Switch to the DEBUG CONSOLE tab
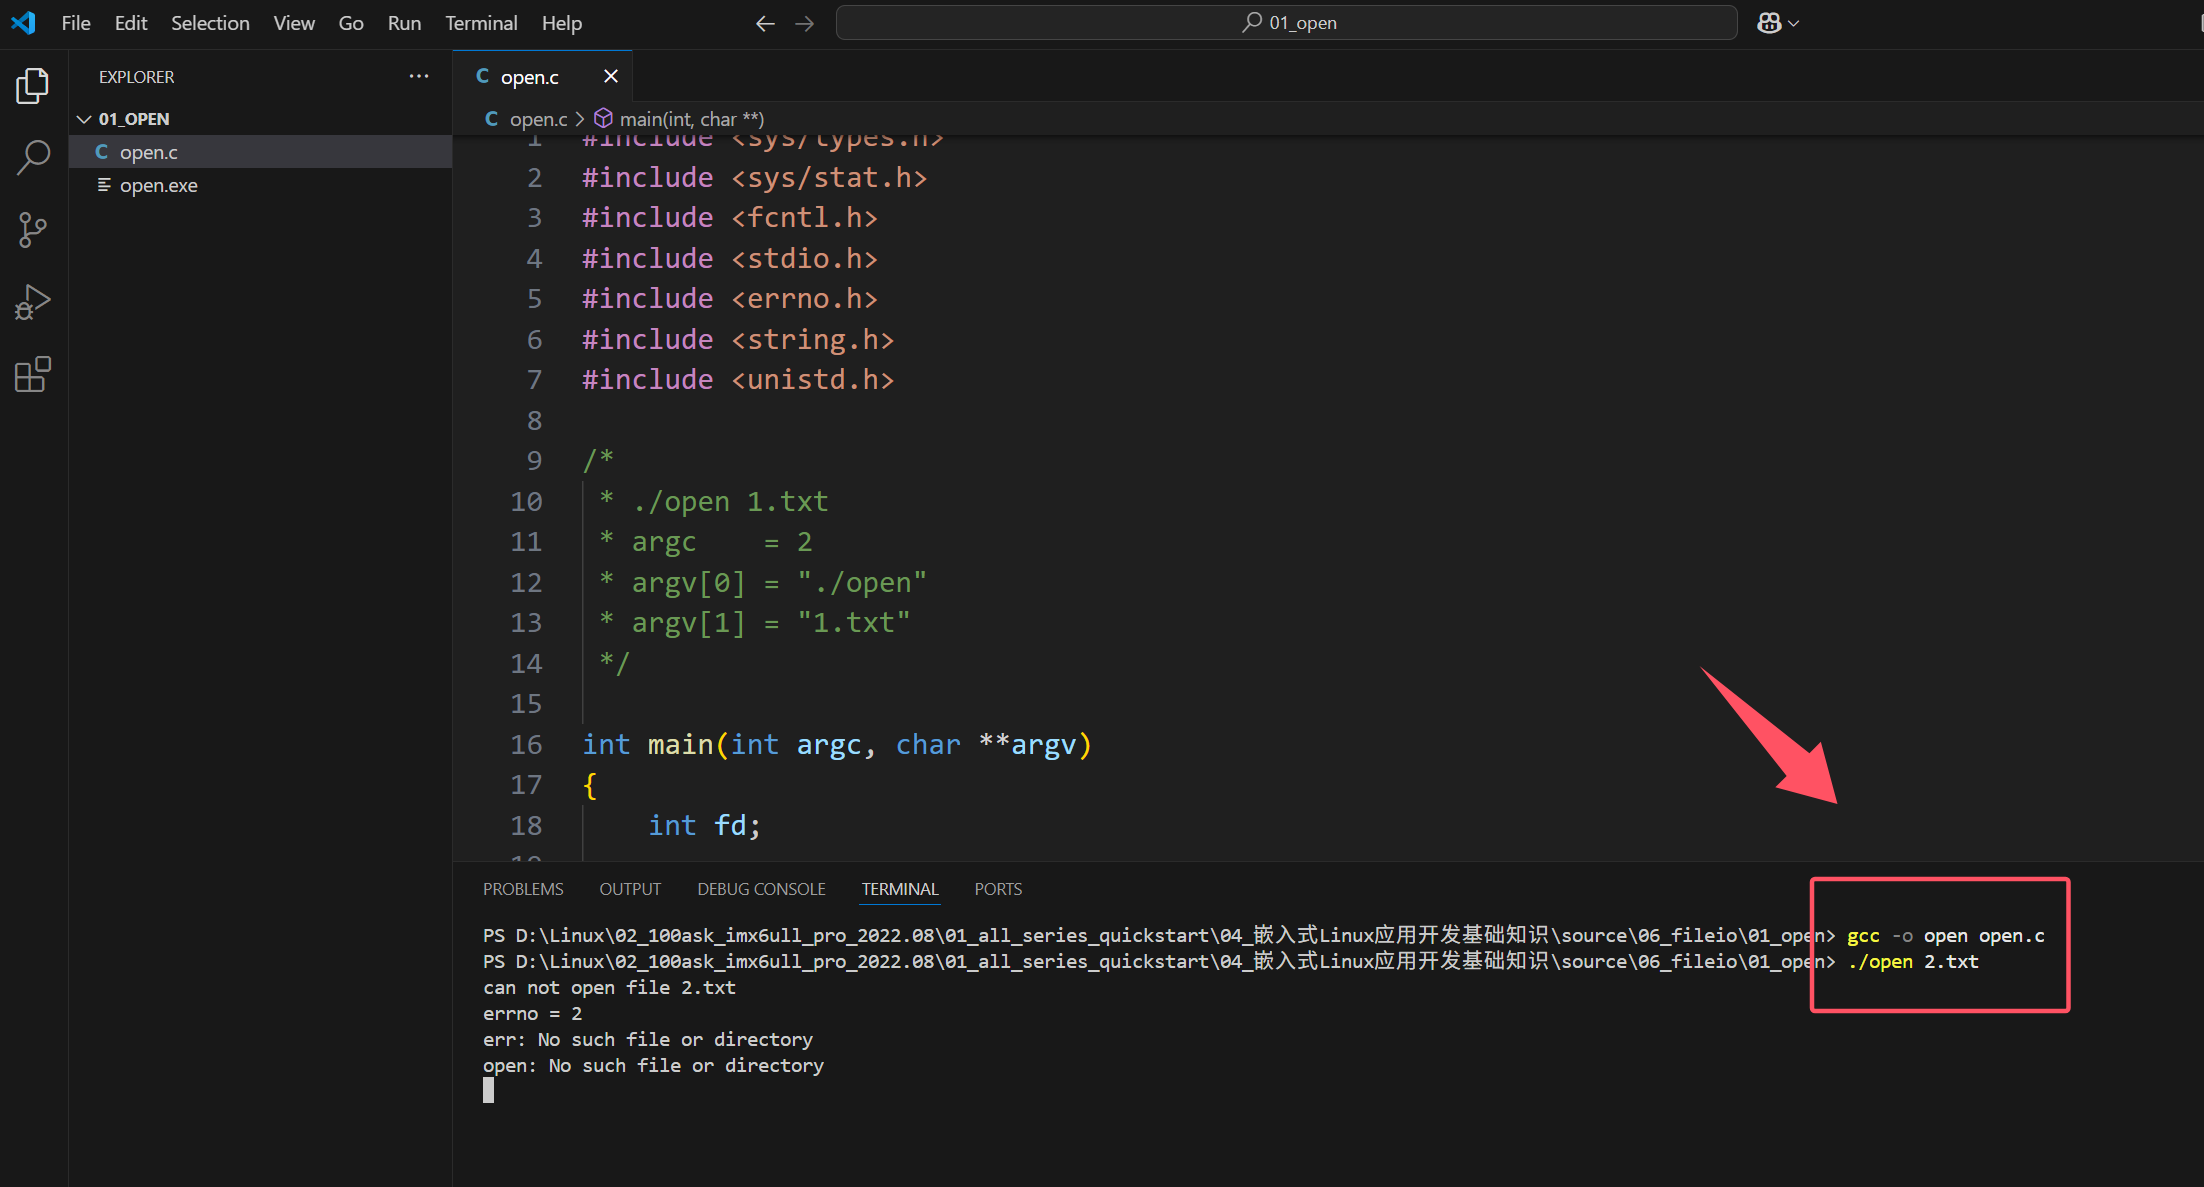This screenshot has height=1187, width=2204. 761,889
